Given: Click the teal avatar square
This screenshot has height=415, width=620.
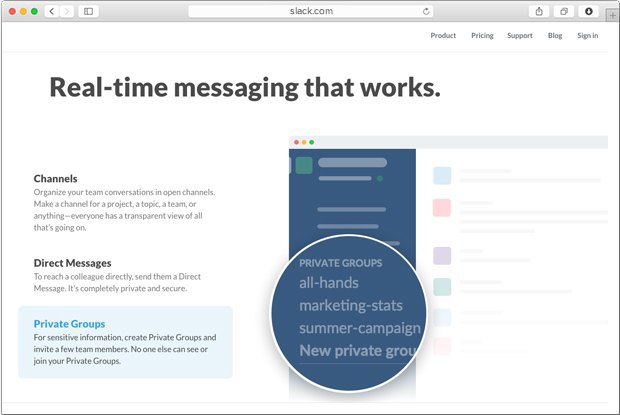Looking at the screenshot, I should (442, 287).
